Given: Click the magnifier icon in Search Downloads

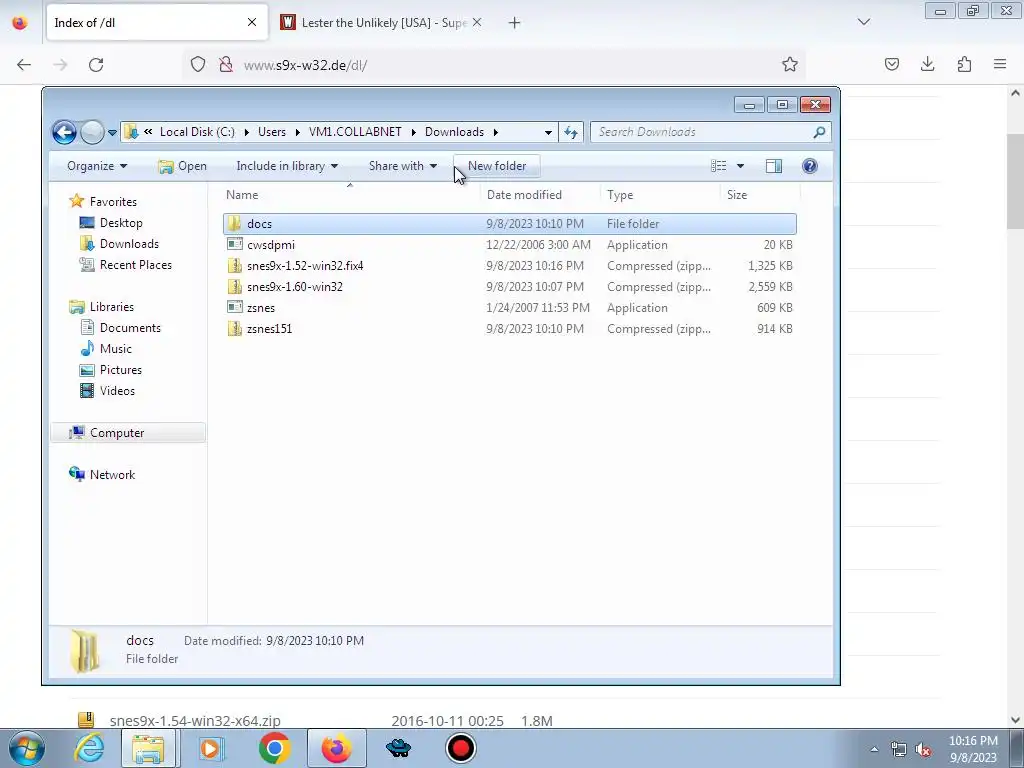Looking at the screenshot, I should click(819, 132).
